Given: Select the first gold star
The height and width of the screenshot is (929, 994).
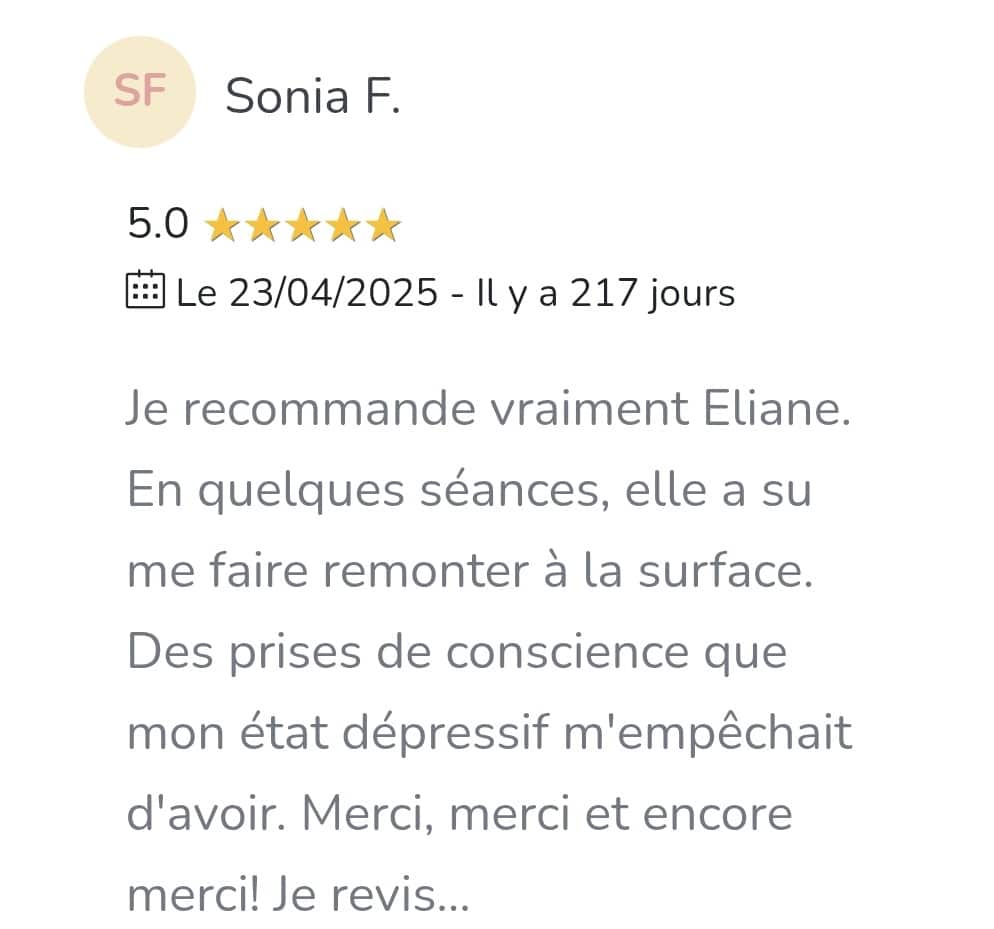Looking at the screenshot, I should tap(222, 227).
